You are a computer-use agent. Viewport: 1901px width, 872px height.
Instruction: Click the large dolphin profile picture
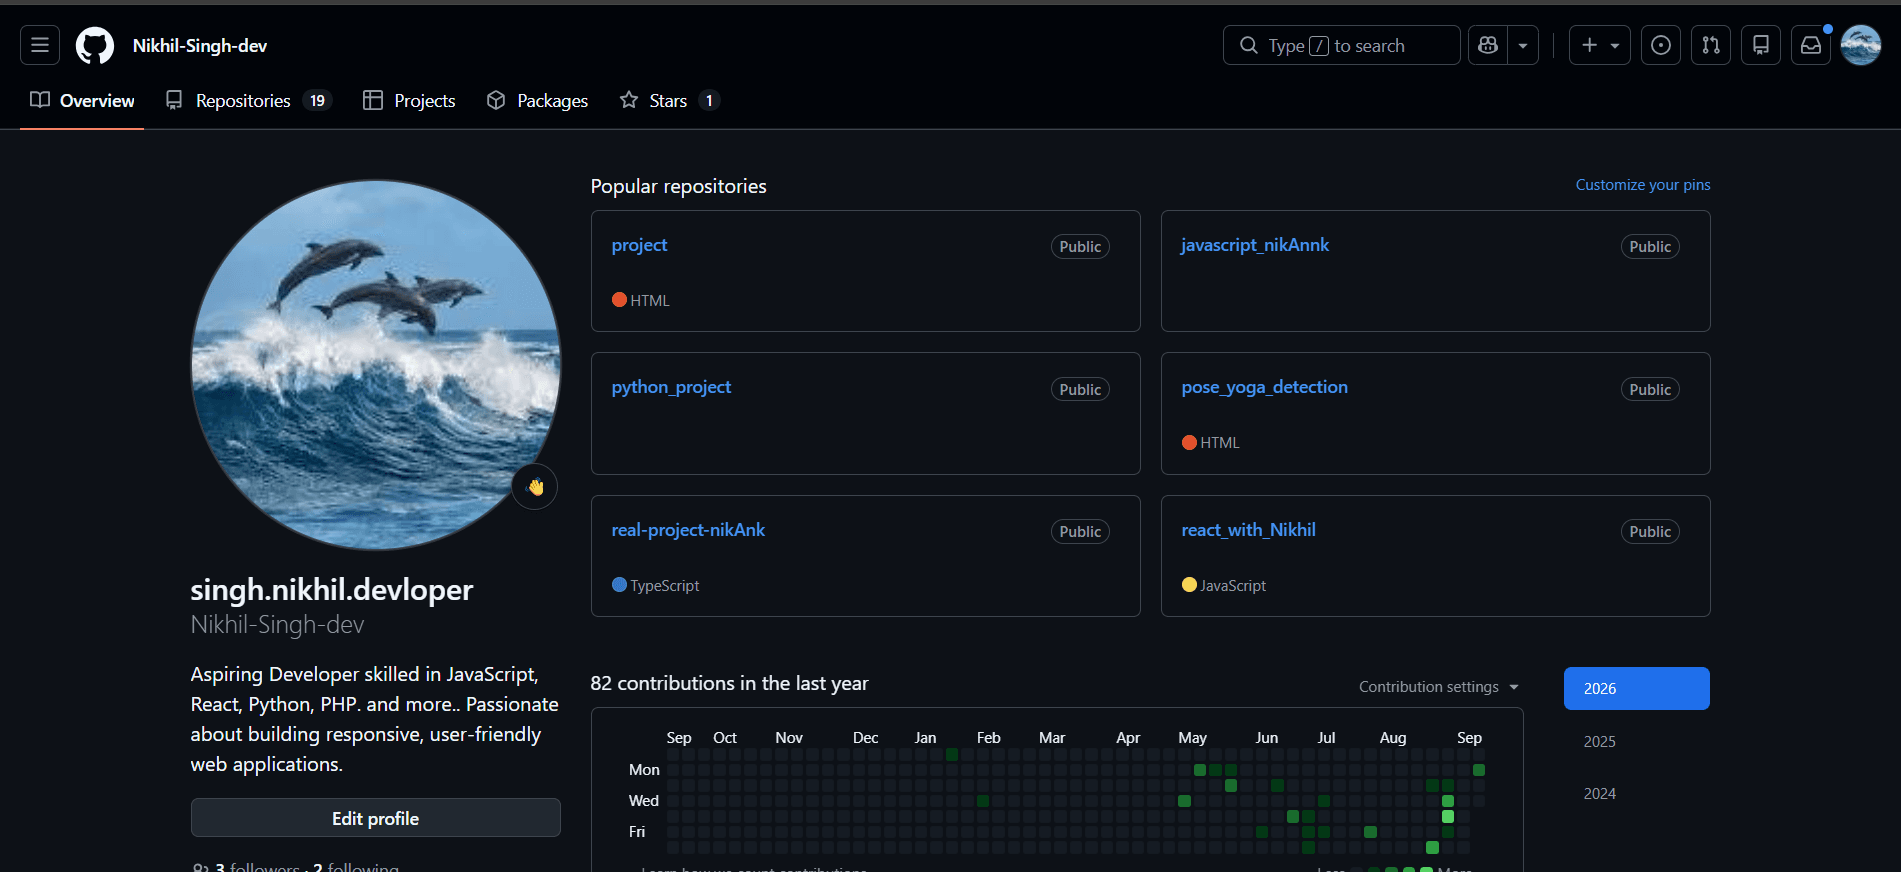(376, 365)
